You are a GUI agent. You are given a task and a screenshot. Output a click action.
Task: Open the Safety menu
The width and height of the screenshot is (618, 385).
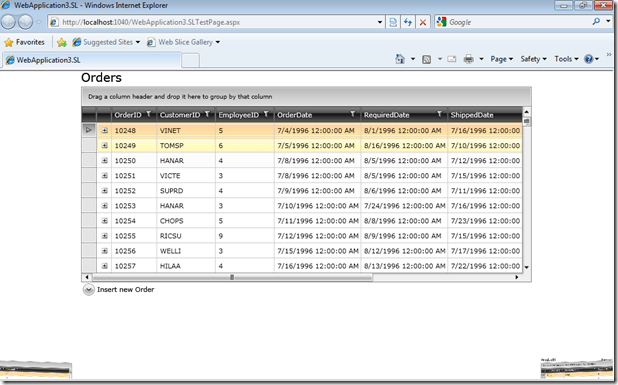(533, 59)
